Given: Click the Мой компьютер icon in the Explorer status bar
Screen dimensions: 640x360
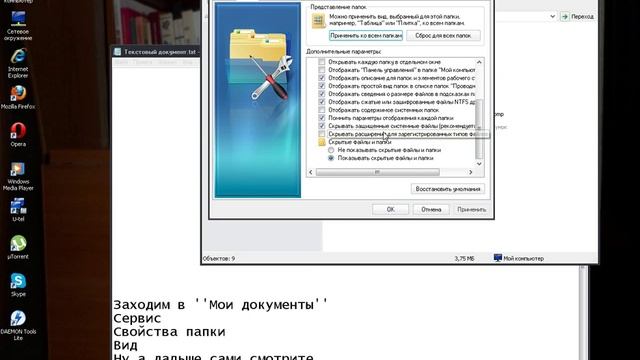Looking at the screenshot, I should click(498, 258).
